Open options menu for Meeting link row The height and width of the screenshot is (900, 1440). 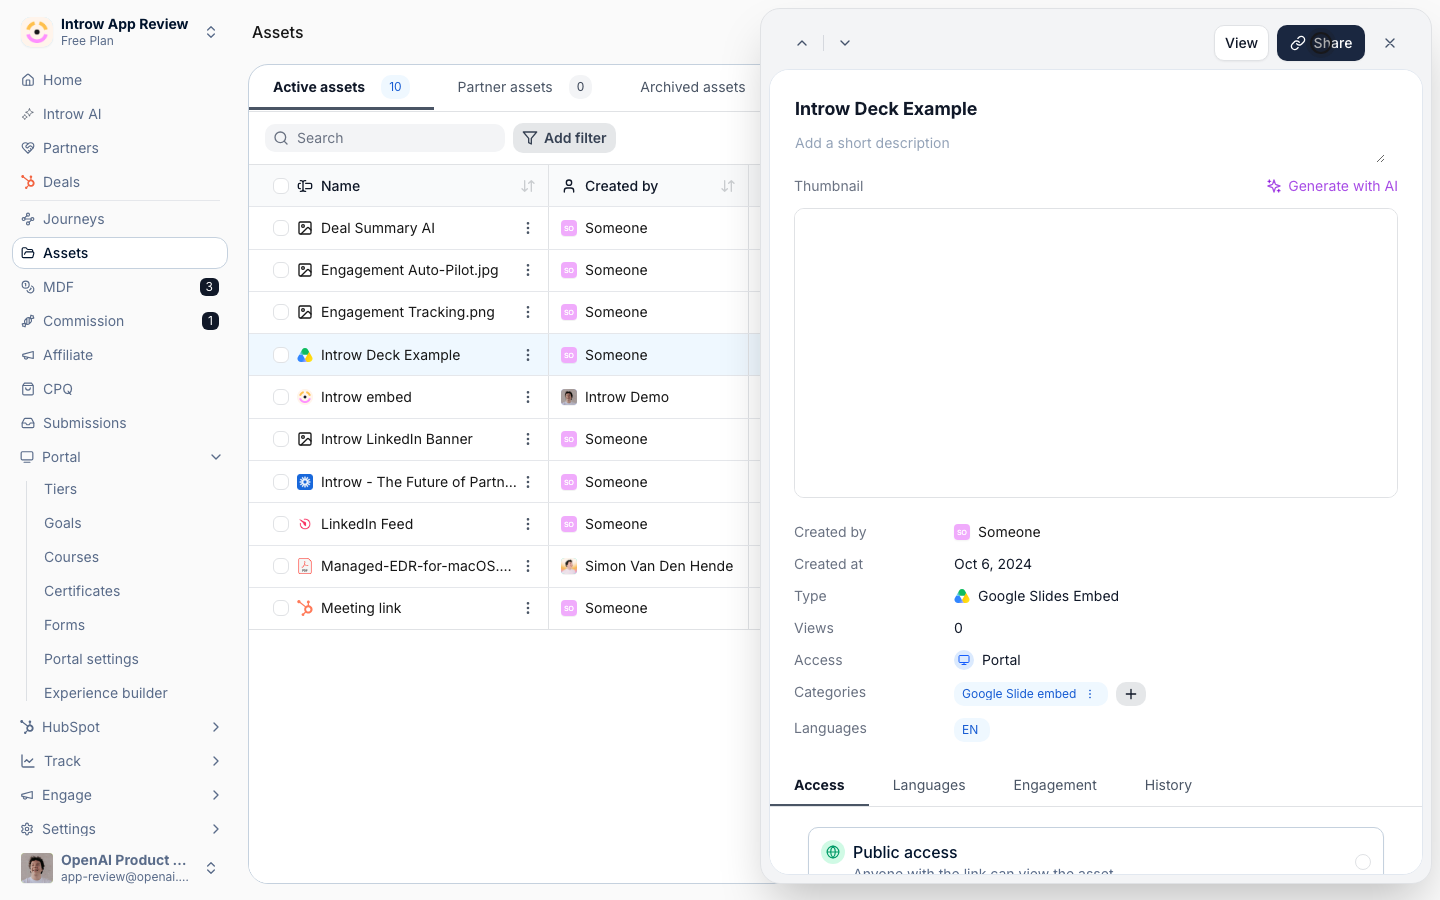528,608
